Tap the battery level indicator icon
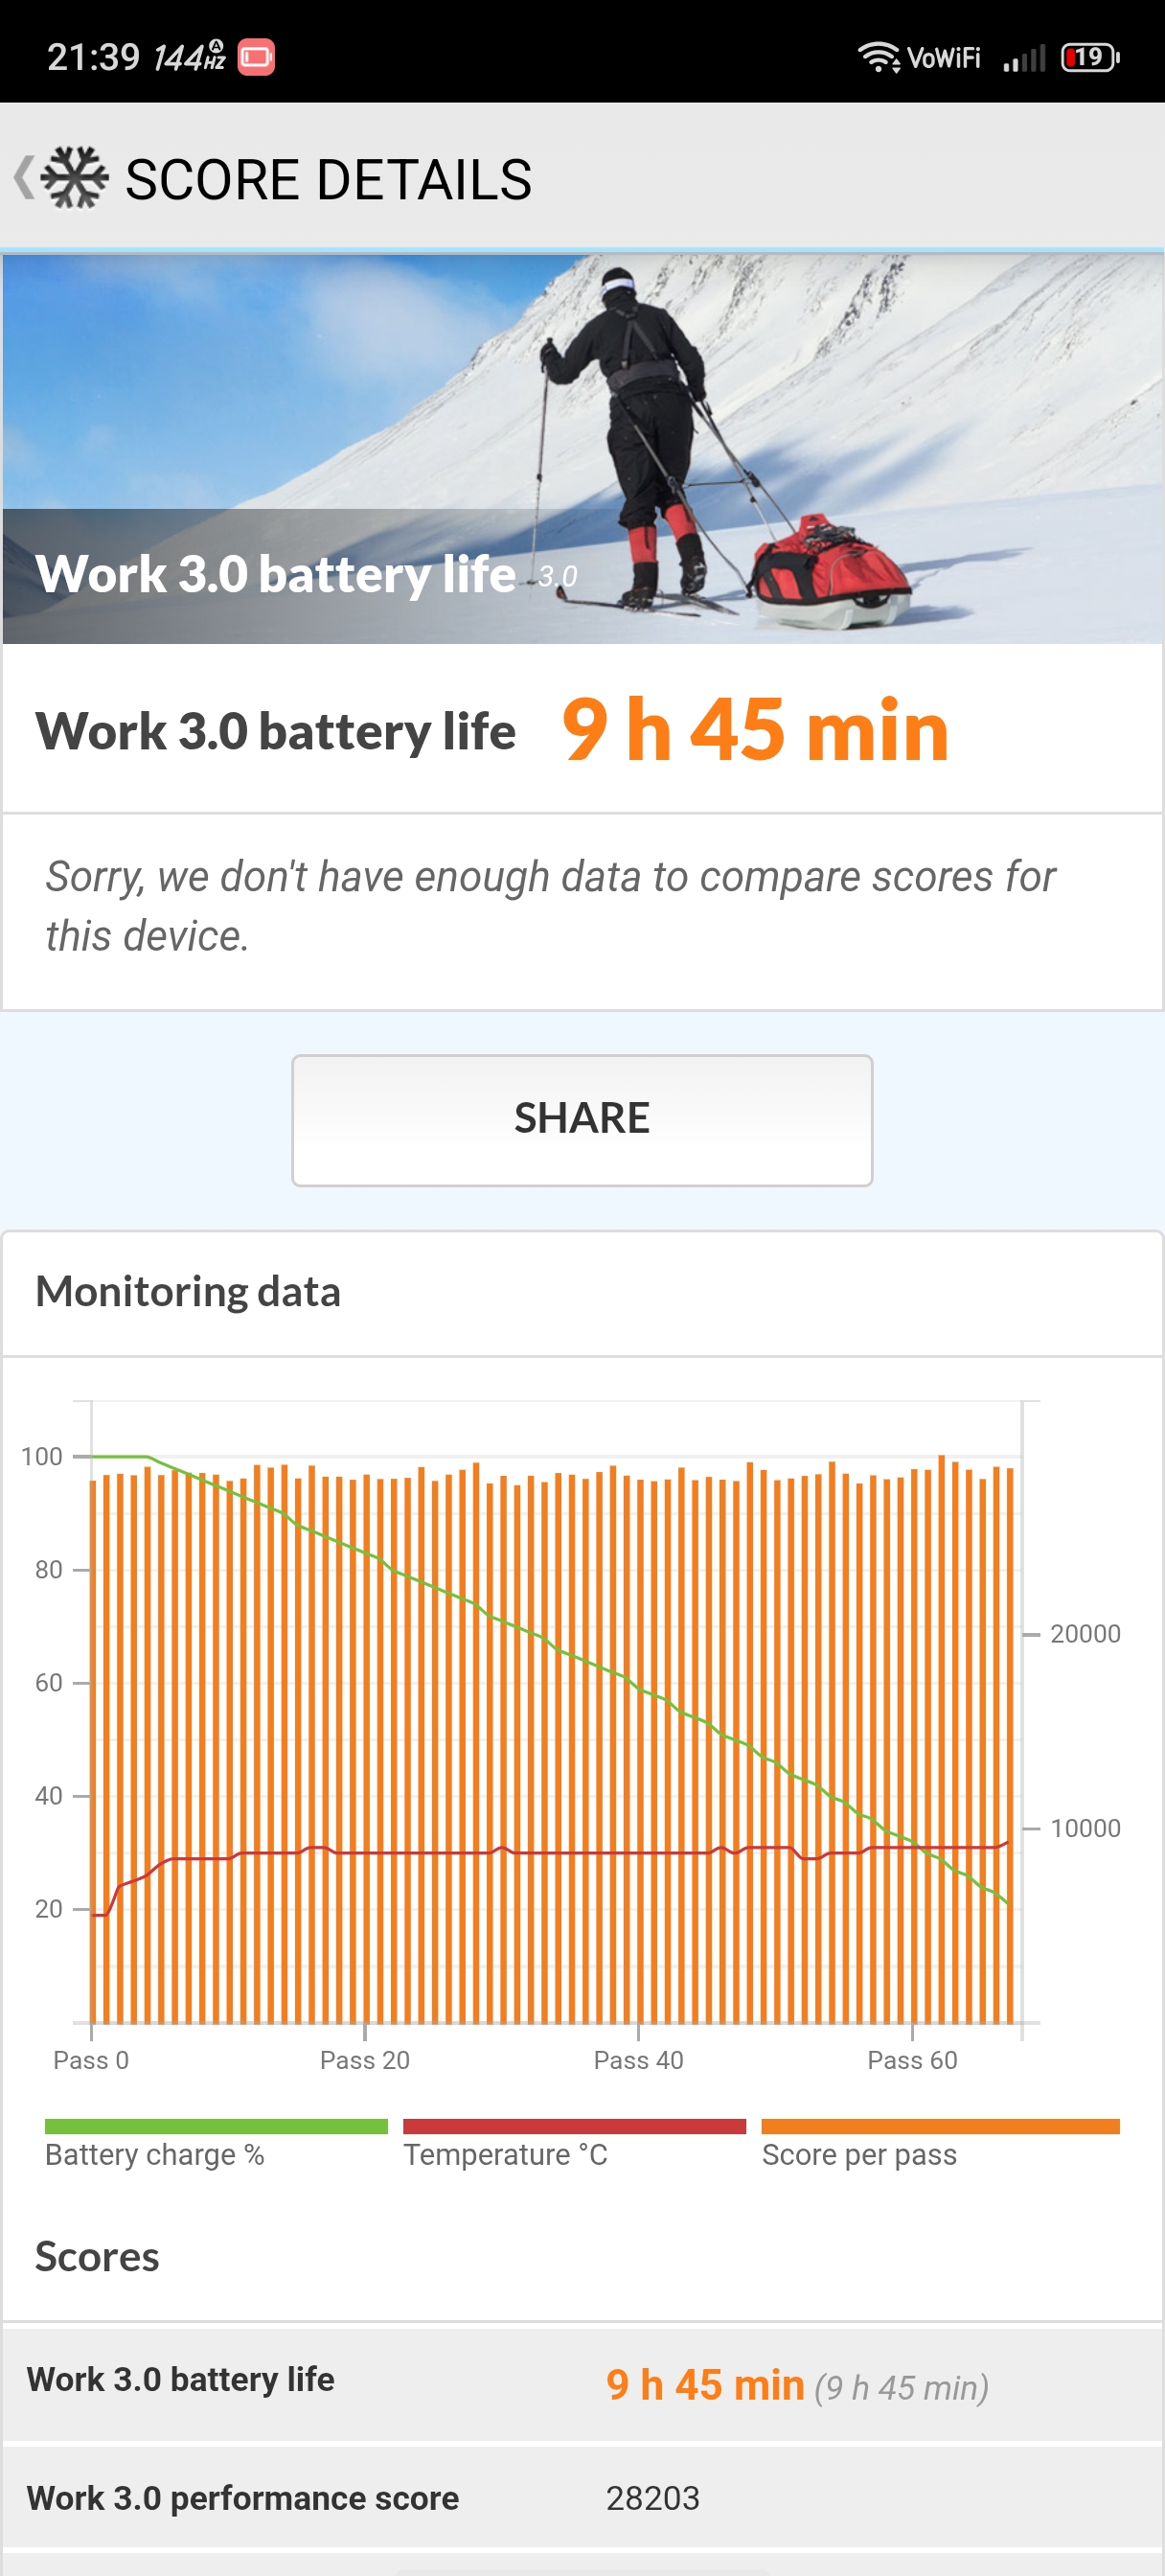This screenshot has width=1165, height=2576. 1089,57
